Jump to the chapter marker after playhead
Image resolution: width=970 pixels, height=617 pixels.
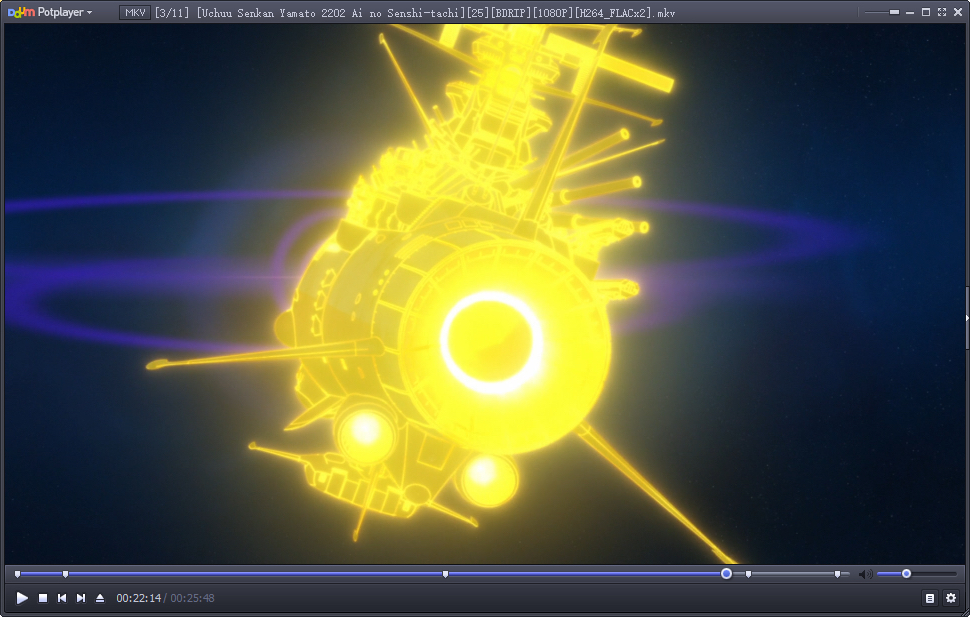click(x=749, y=574)
